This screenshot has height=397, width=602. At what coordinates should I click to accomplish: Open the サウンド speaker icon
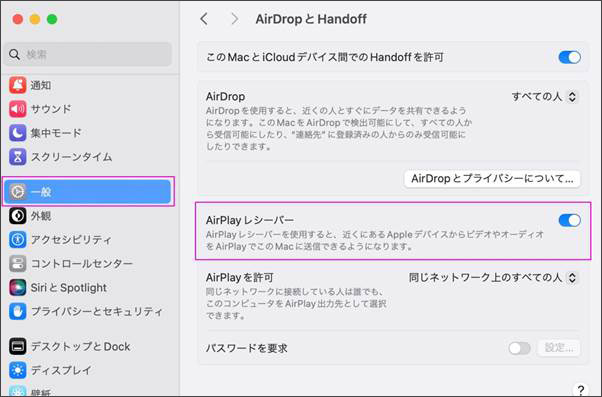pyautogui.click(x=18, y=109)
